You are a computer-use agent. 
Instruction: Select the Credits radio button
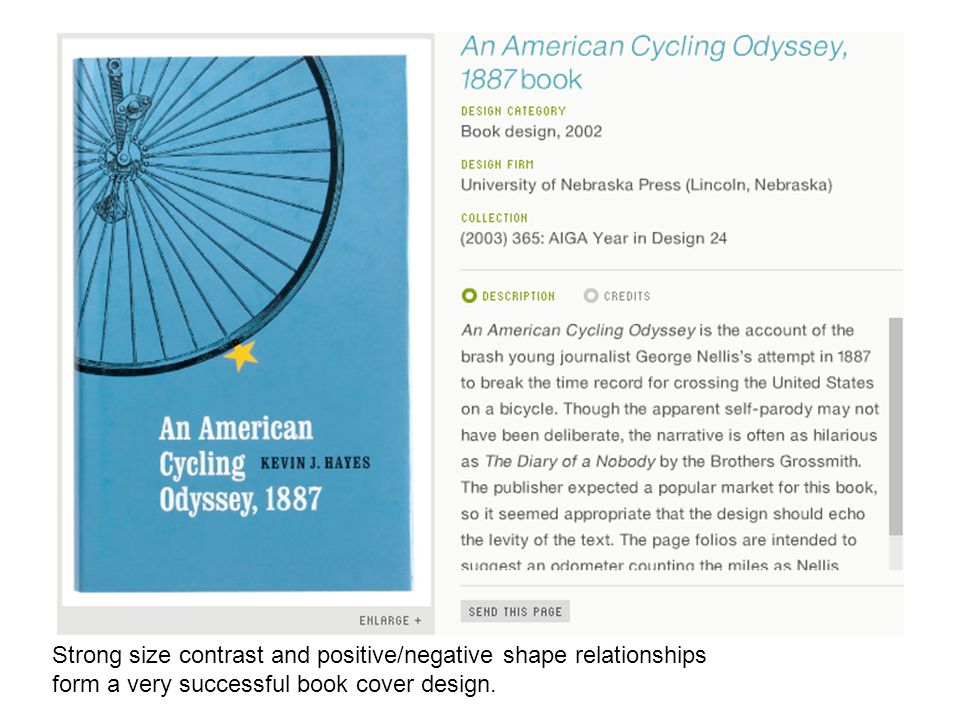pos(590,296)
